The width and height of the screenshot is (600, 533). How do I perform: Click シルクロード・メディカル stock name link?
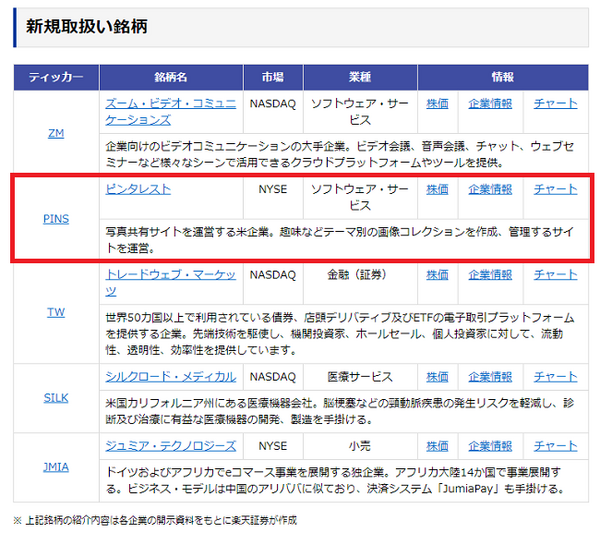171,377
